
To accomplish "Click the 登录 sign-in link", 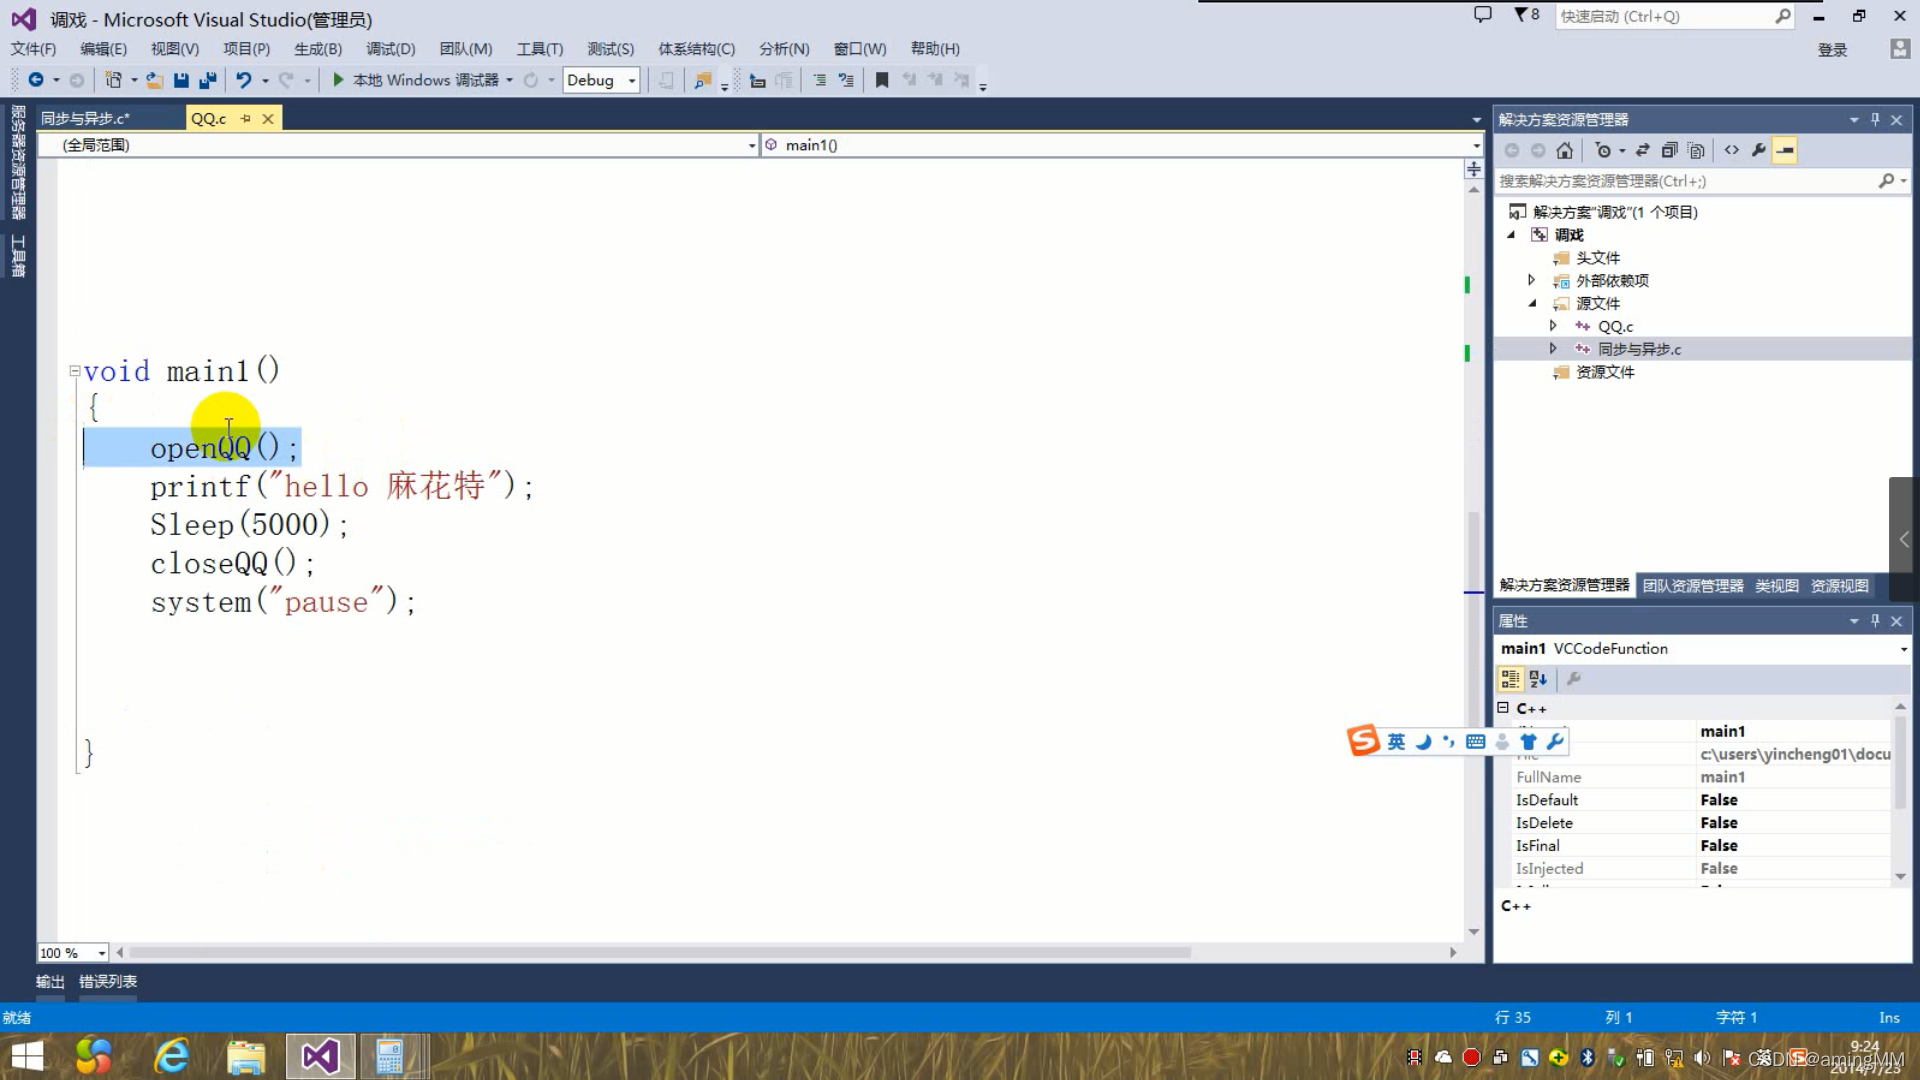I will pyautogui.click(x=1832, y=50).
